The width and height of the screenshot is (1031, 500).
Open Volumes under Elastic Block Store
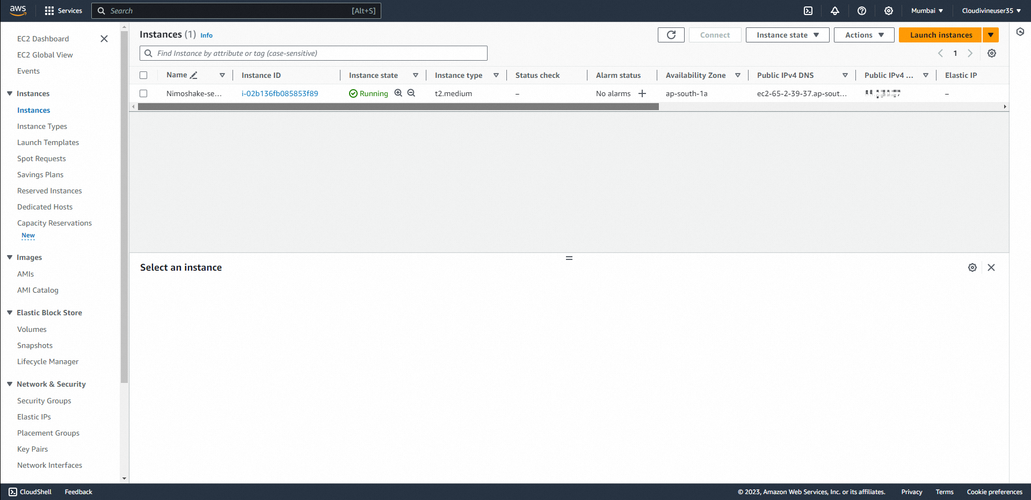pos(32,330)
